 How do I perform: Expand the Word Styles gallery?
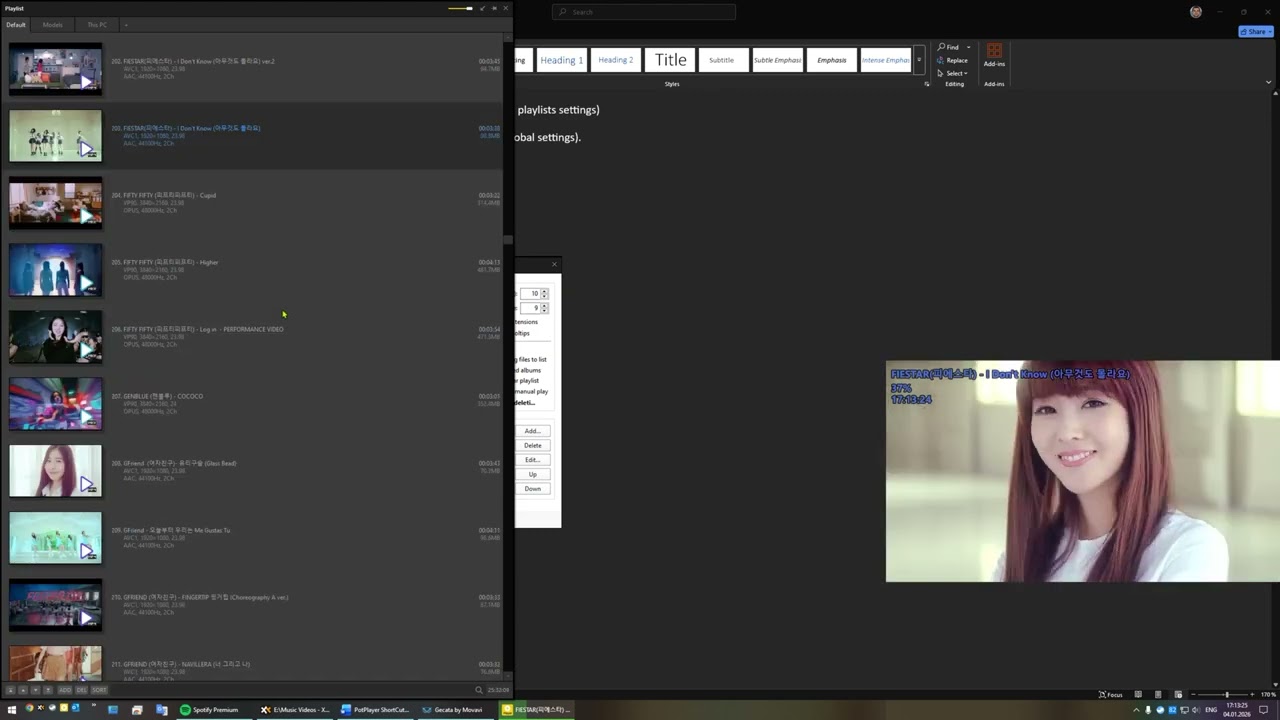coord(919,60)
